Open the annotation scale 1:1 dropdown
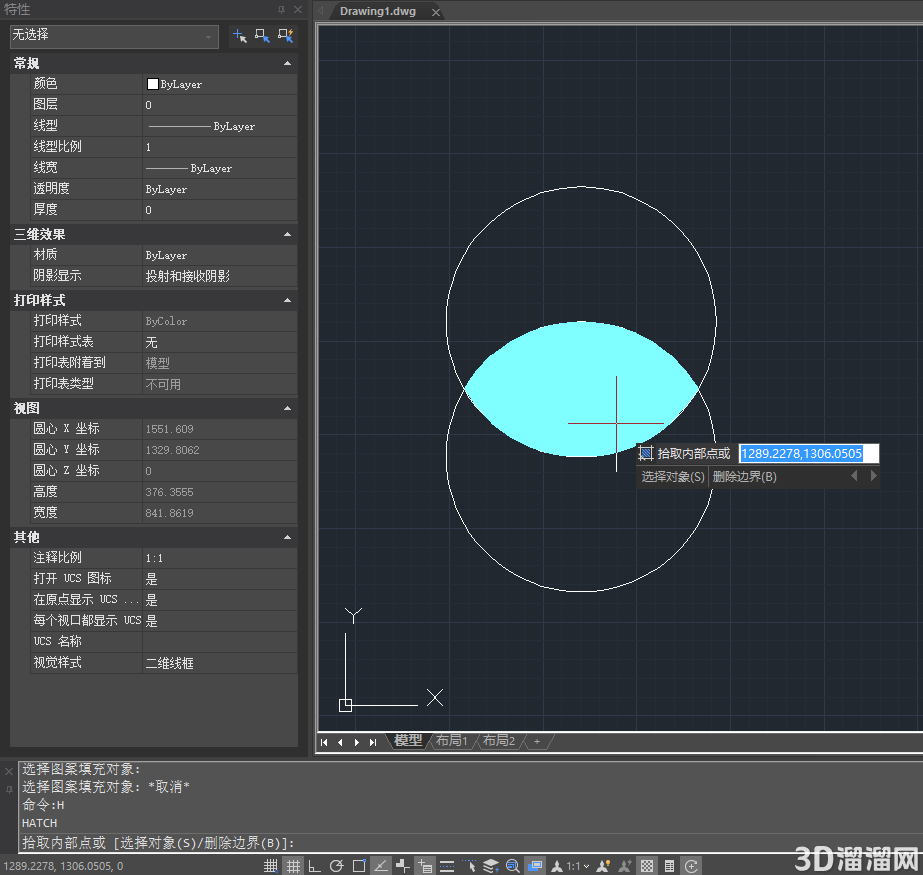This screenshot has width=923, height=875. pos(577,866)
